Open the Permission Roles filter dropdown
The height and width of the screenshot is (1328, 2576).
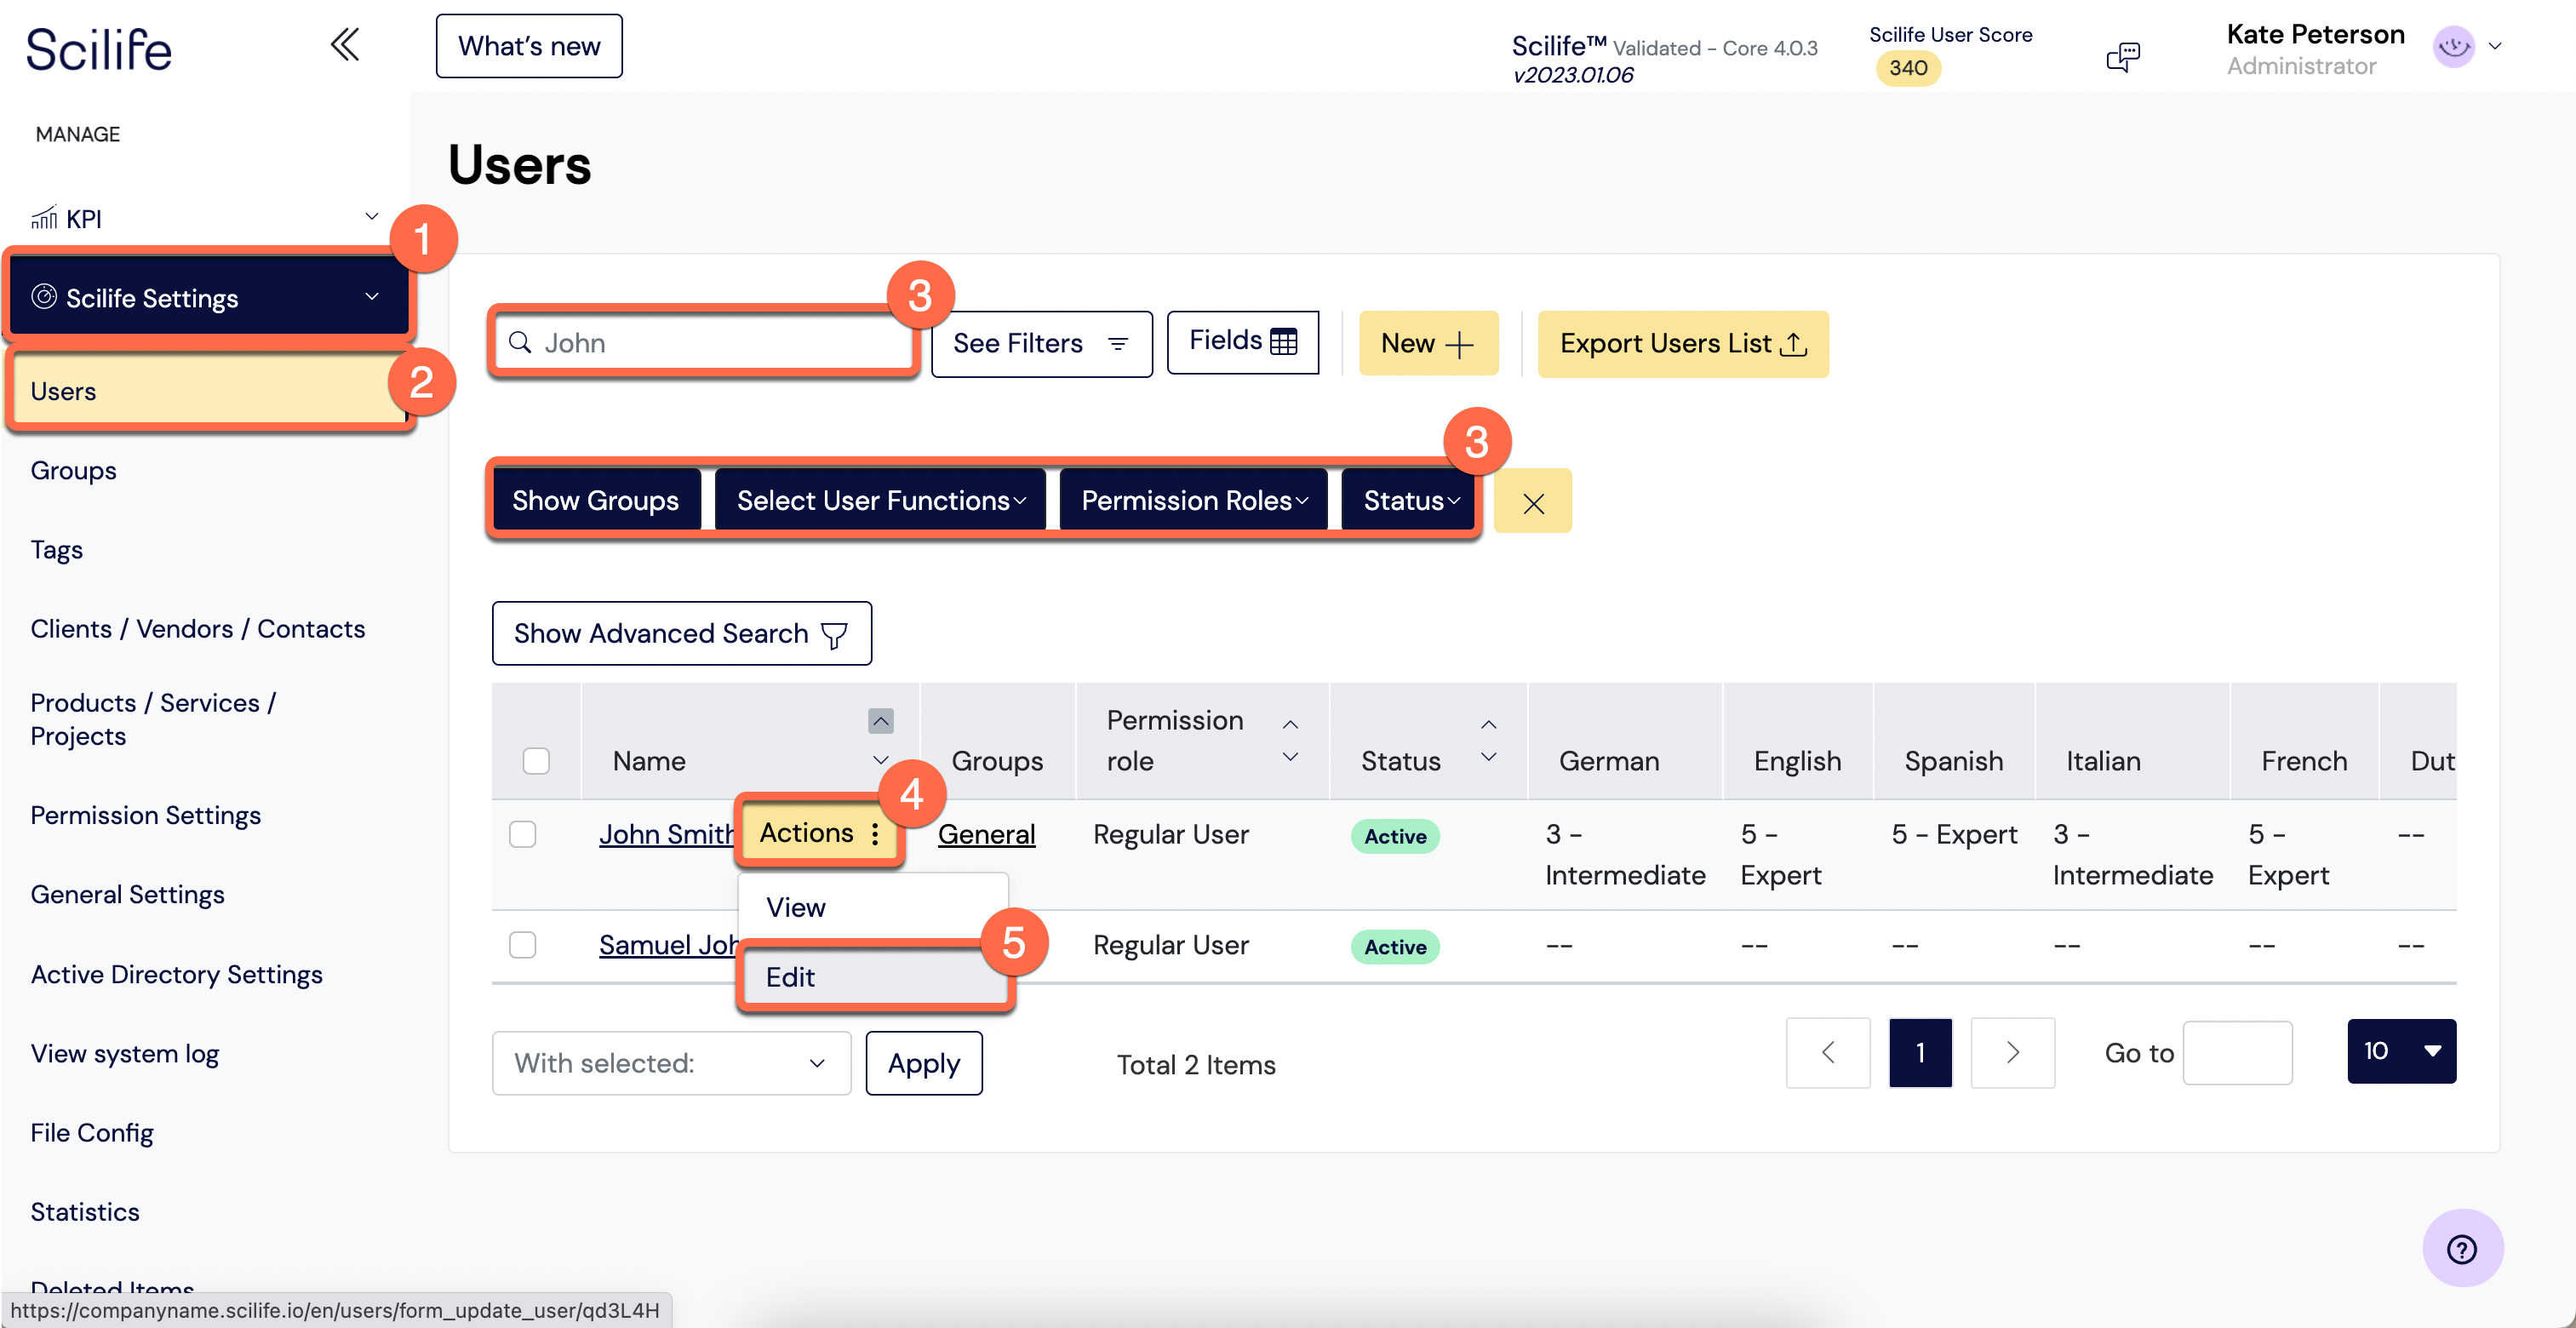(x=1193, y=500)
